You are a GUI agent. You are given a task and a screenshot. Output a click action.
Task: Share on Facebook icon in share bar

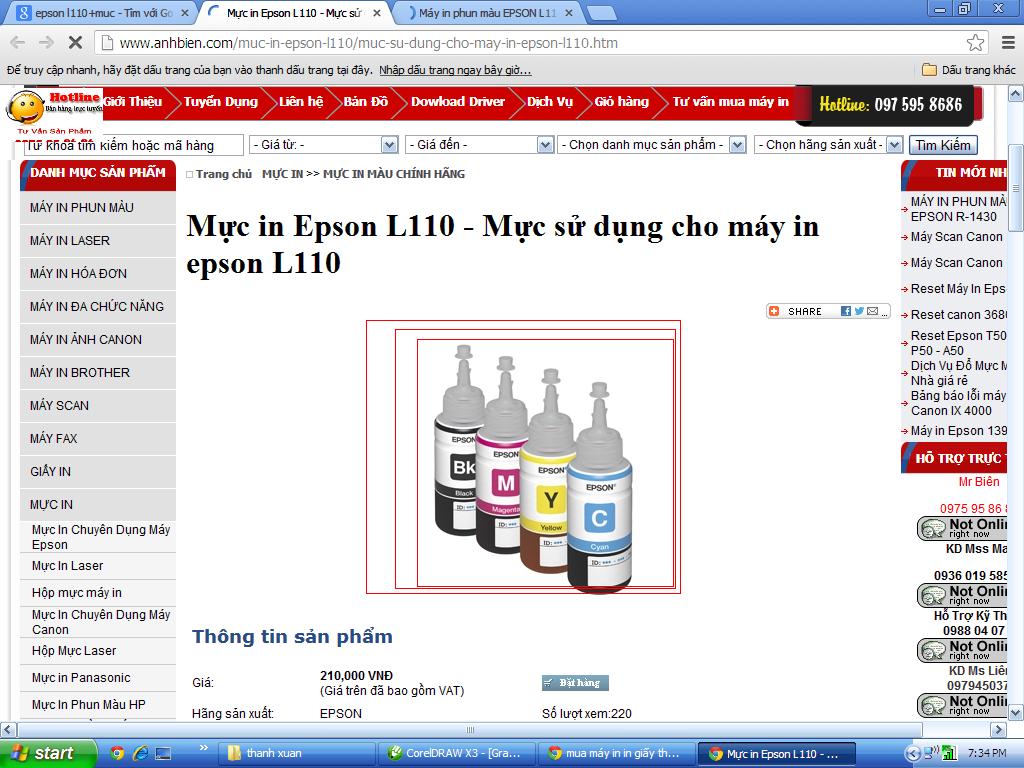click(x=846, y=312)
